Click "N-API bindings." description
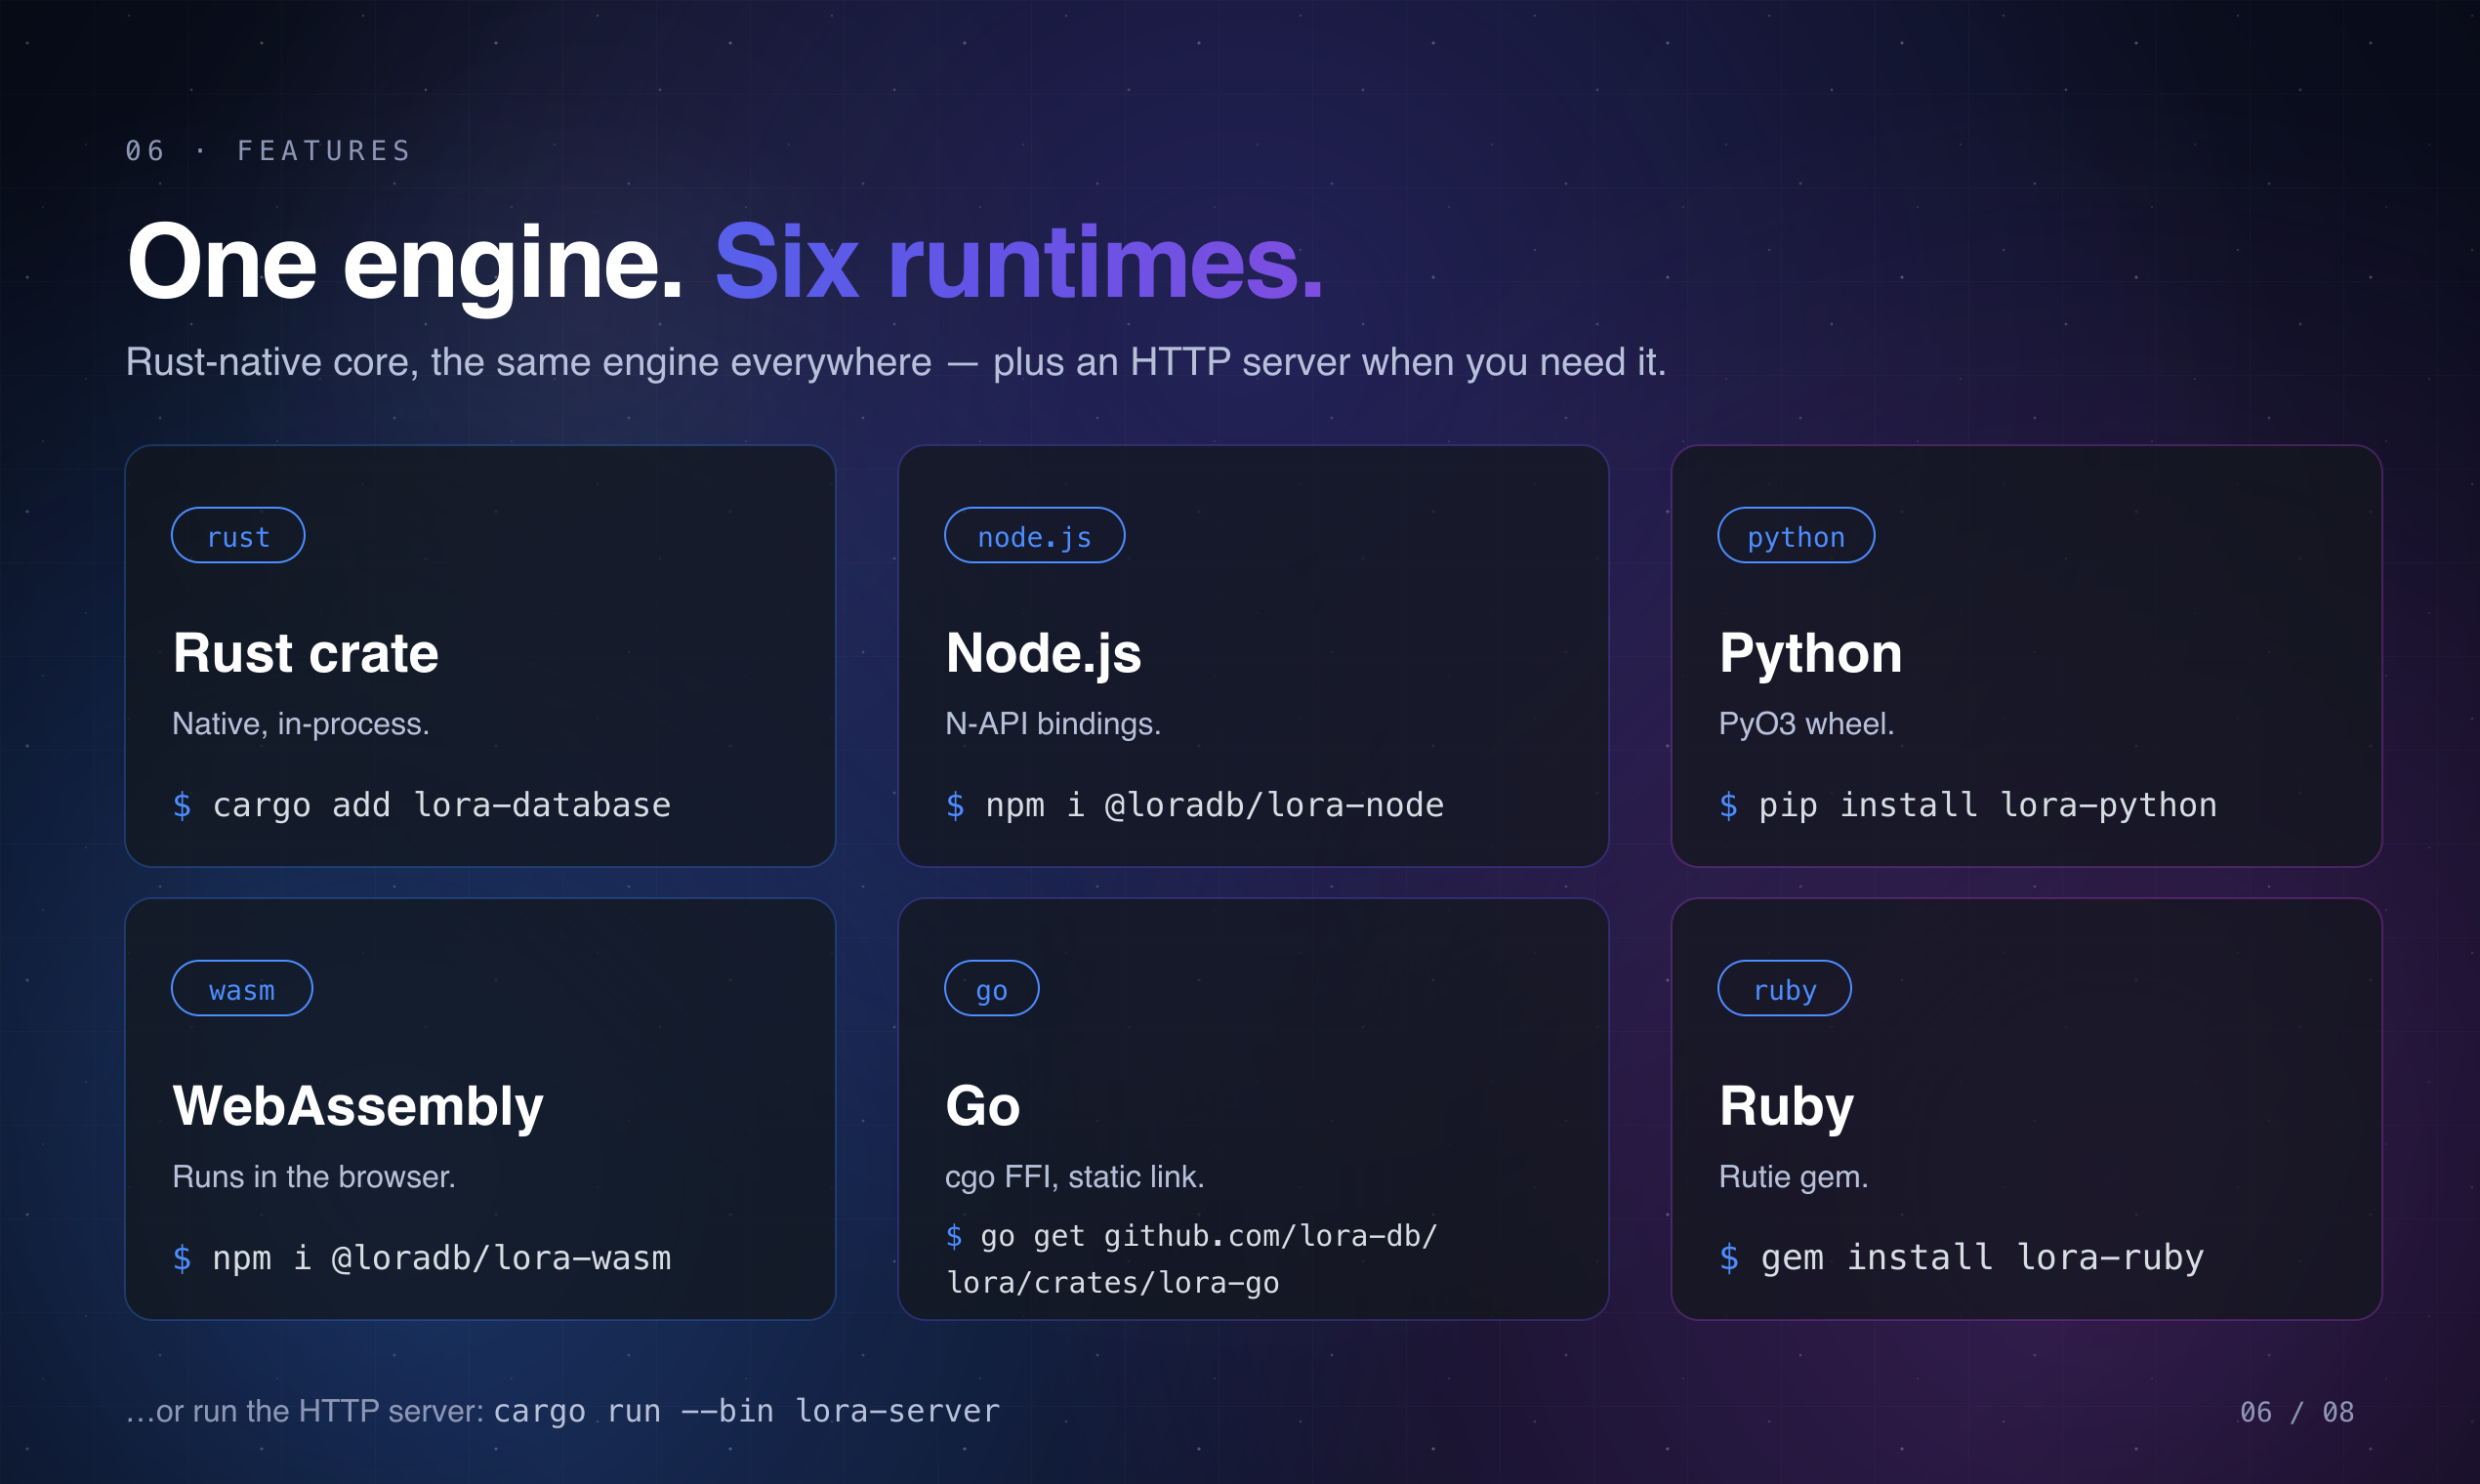The image size is (2480, 1484). click(x=1053, y=724)
